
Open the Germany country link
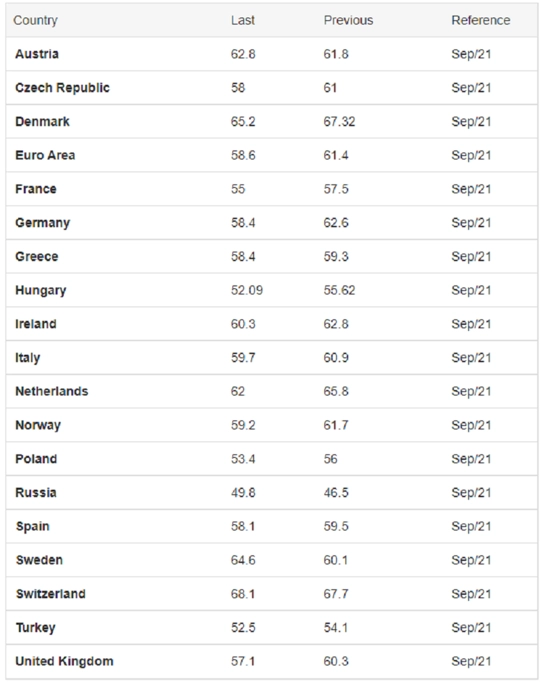tap(43, 223)
